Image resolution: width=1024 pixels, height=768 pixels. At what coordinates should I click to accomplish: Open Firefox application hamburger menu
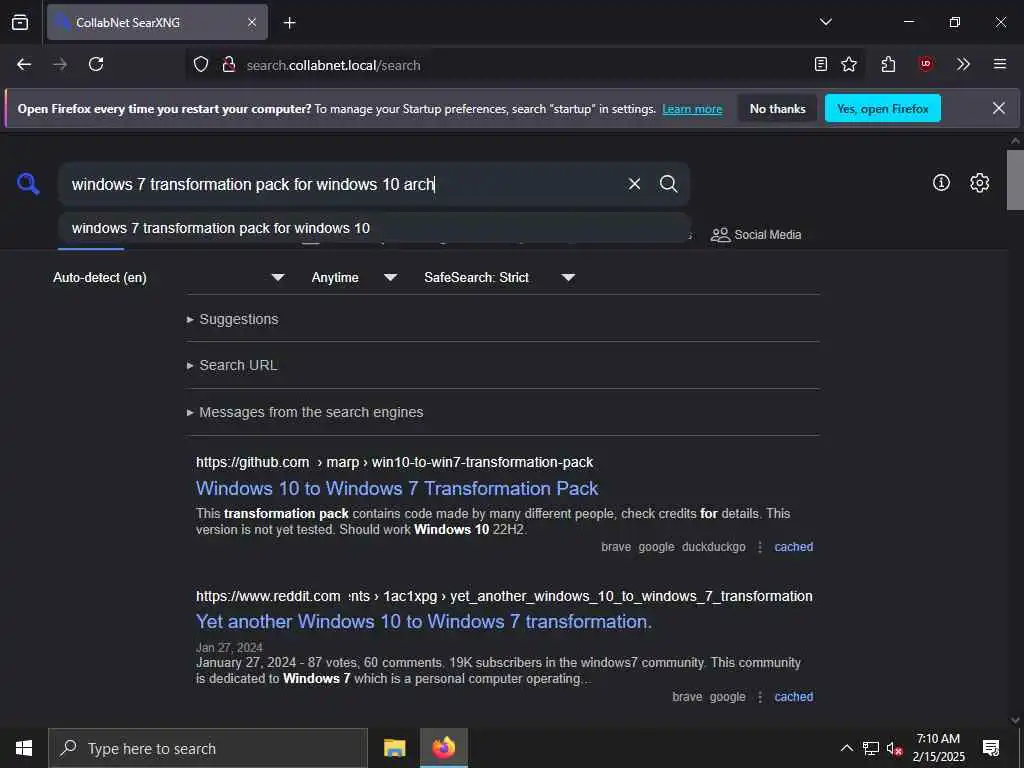point(1000,64)
